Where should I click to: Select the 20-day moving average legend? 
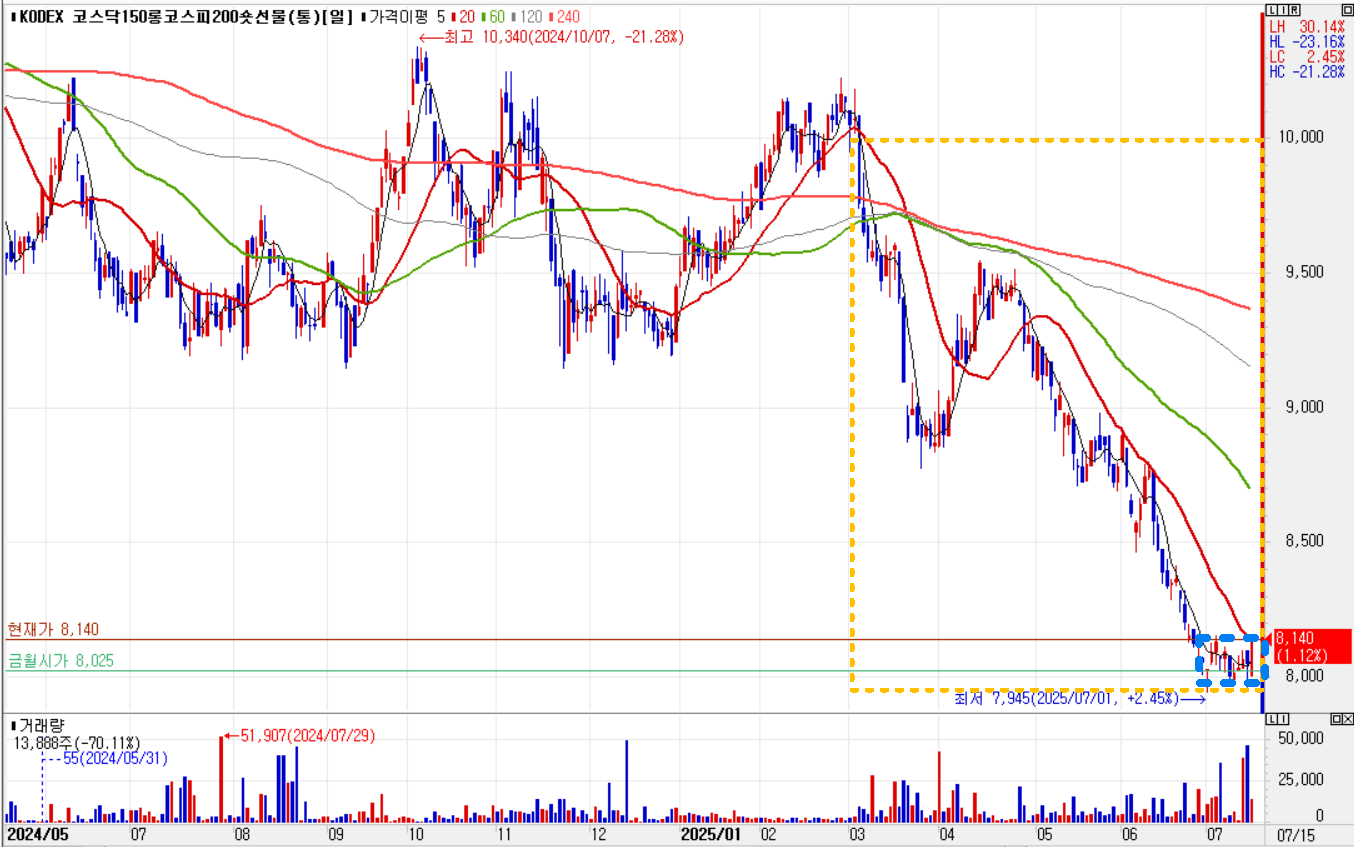[466, 17]
